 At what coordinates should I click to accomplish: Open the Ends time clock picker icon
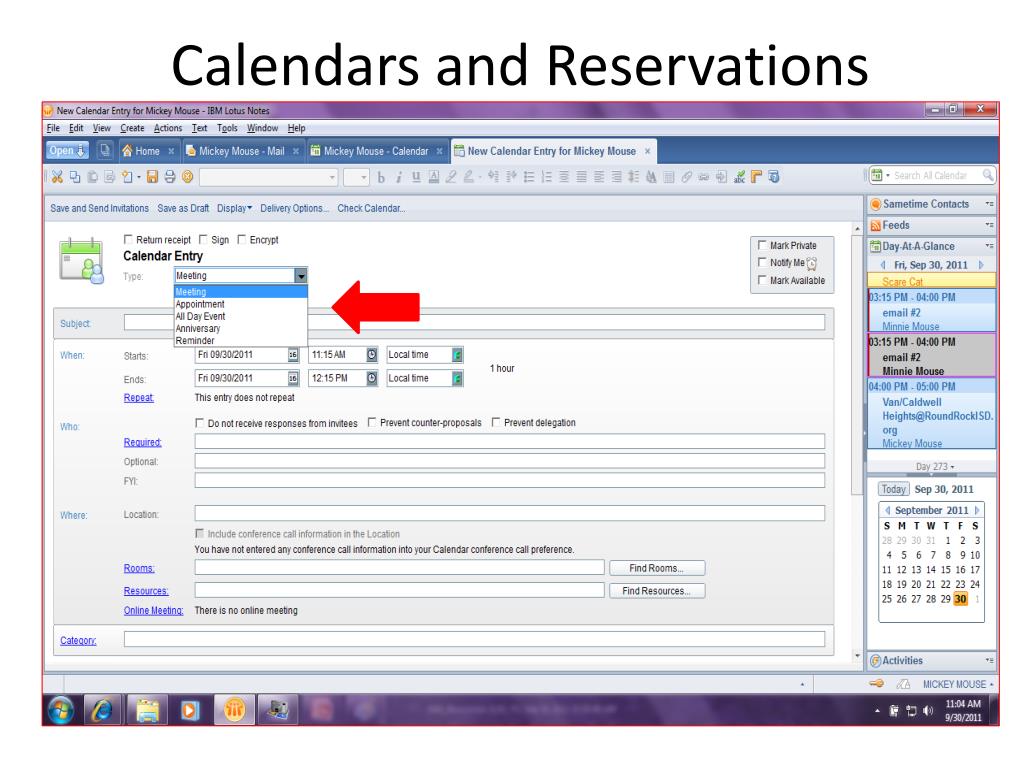click(x=372, y=378)
